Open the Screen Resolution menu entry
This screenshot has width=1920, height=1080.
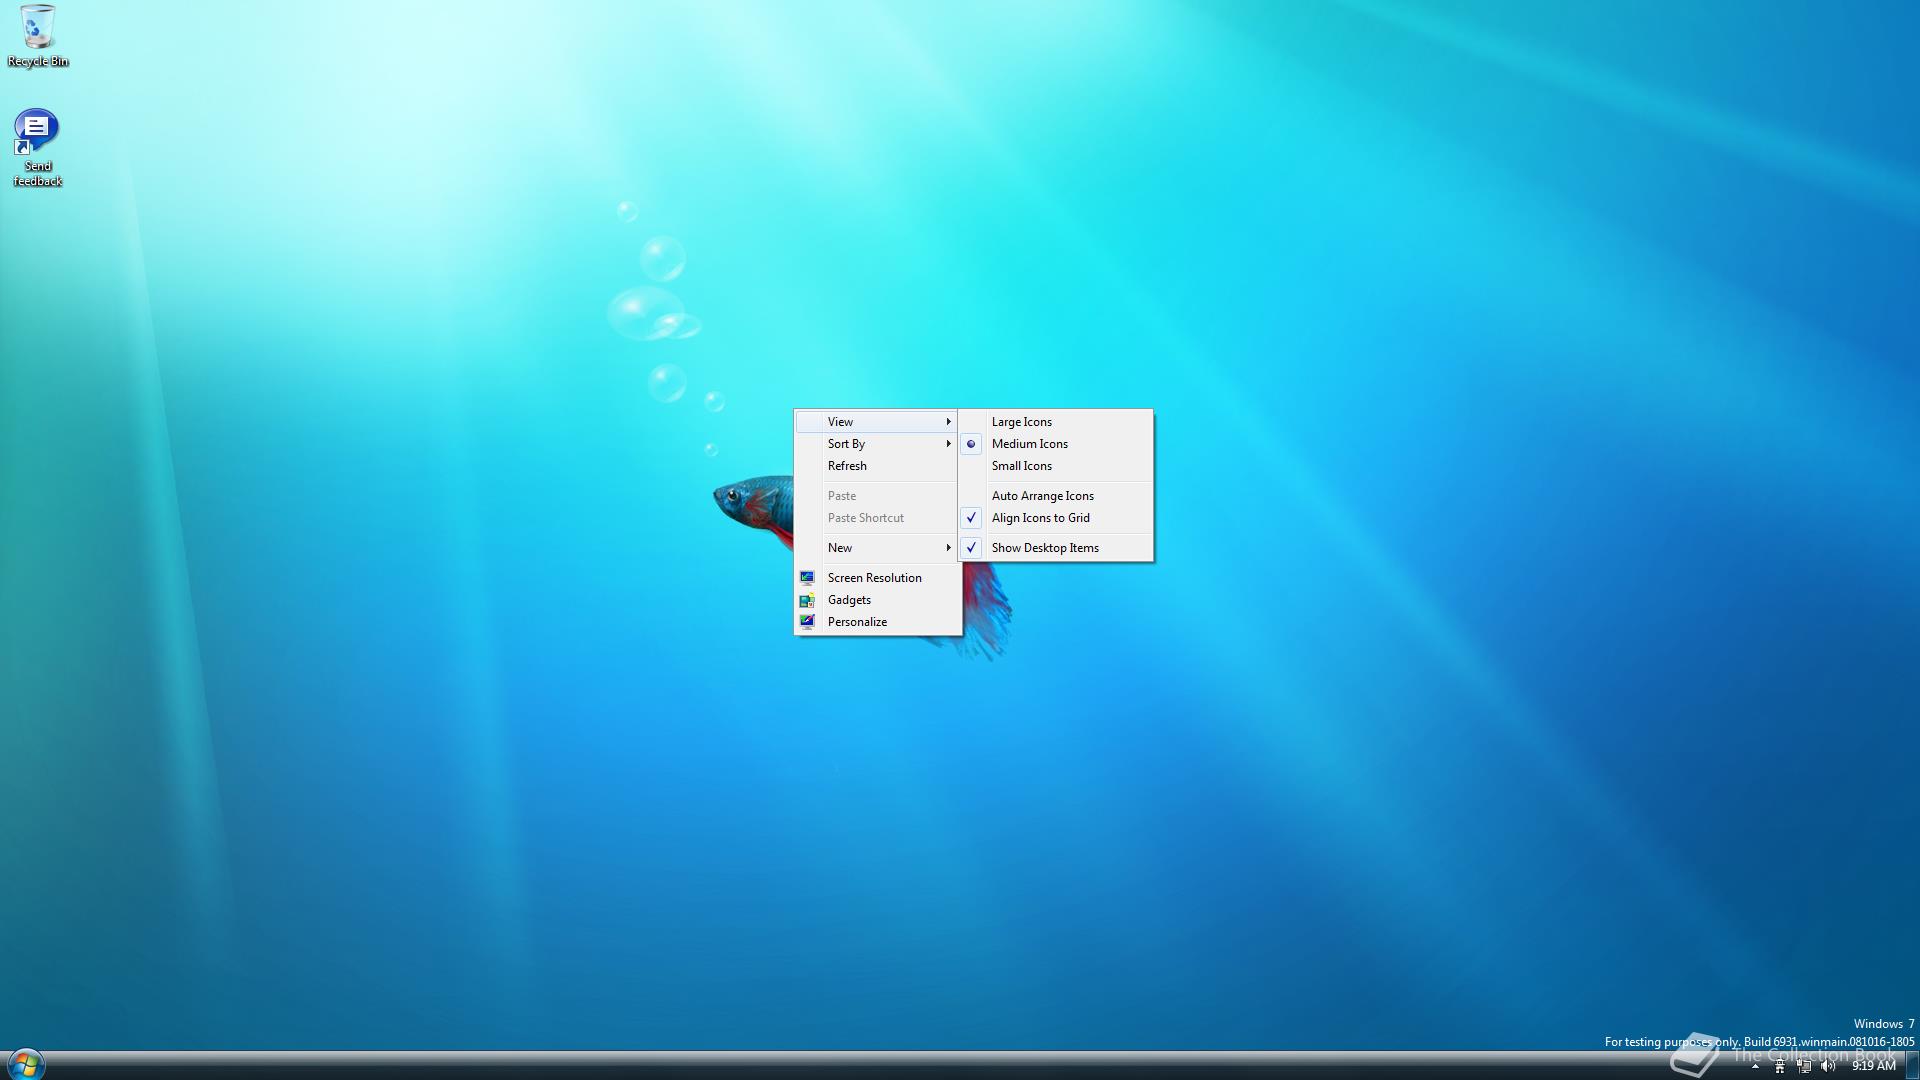coord(878,578)
